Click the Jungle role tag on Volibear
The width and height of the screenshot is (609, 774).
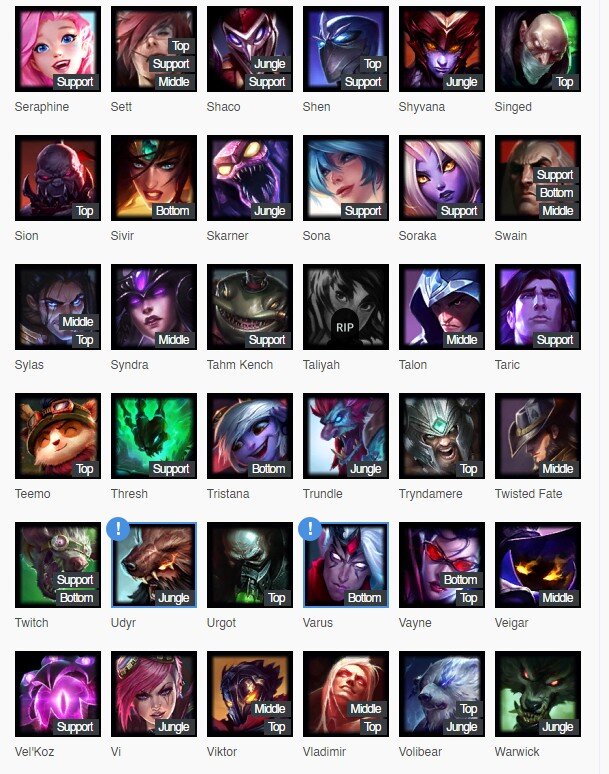tap(462, 727)
